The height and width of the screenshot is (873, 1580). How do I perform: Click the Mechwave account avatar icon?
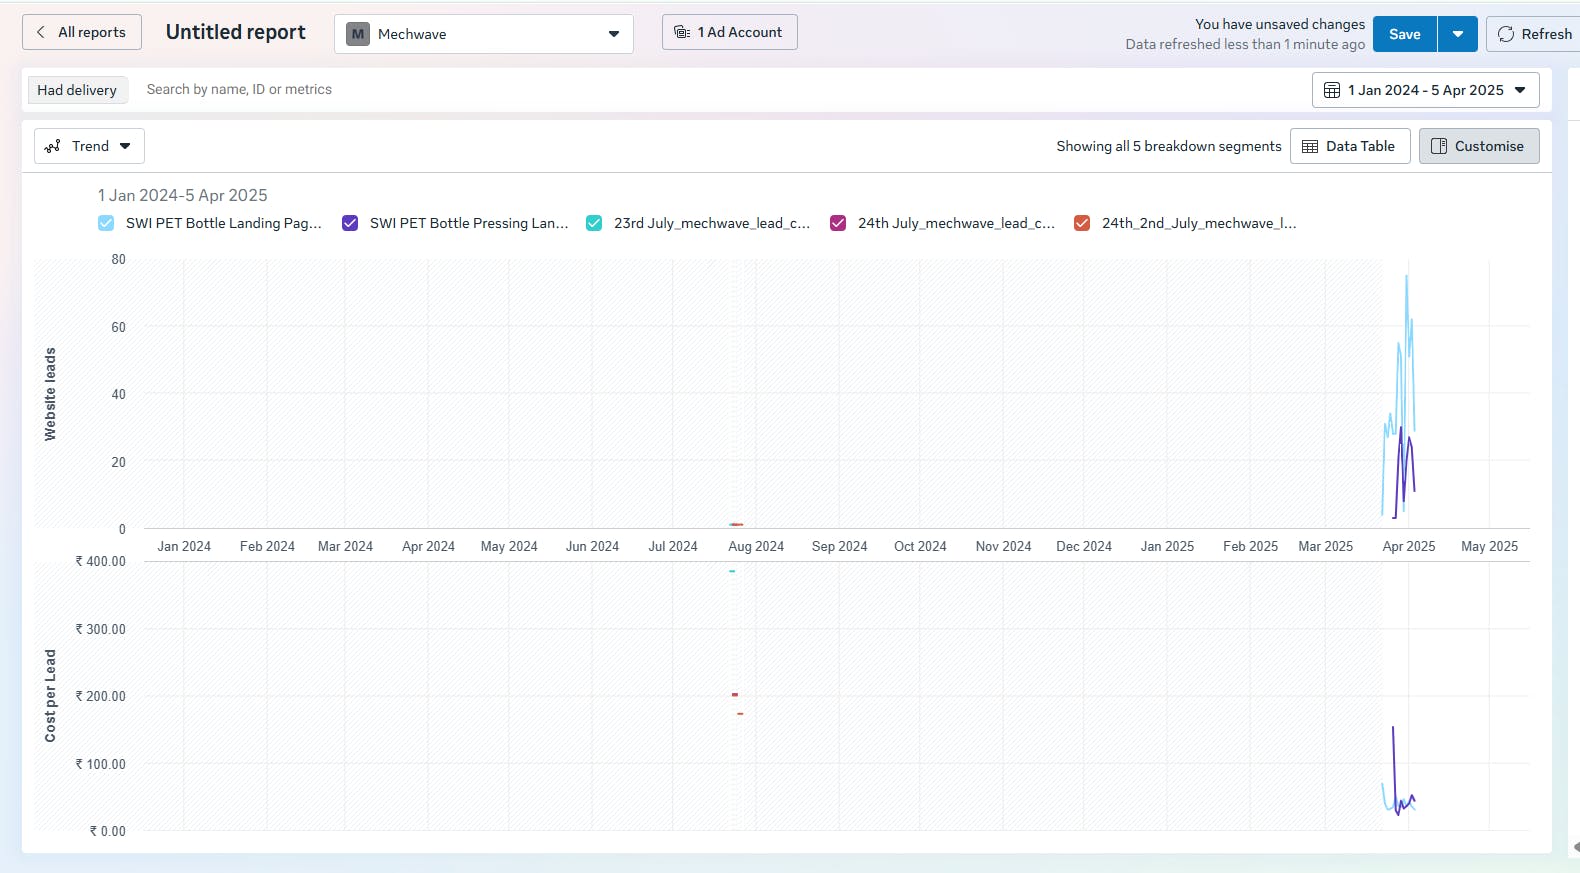point(357,34)
